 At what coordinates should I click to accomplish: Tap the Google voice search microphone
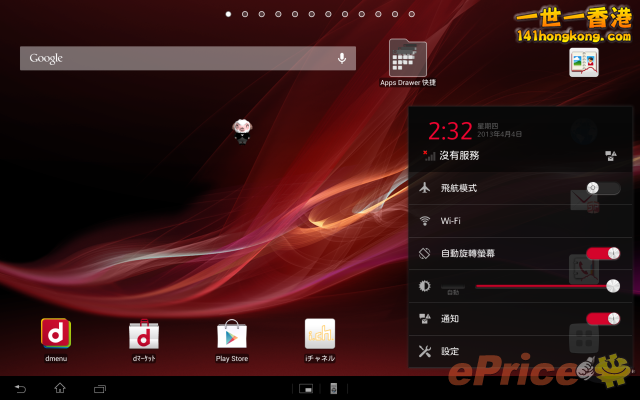coord(341,58)
